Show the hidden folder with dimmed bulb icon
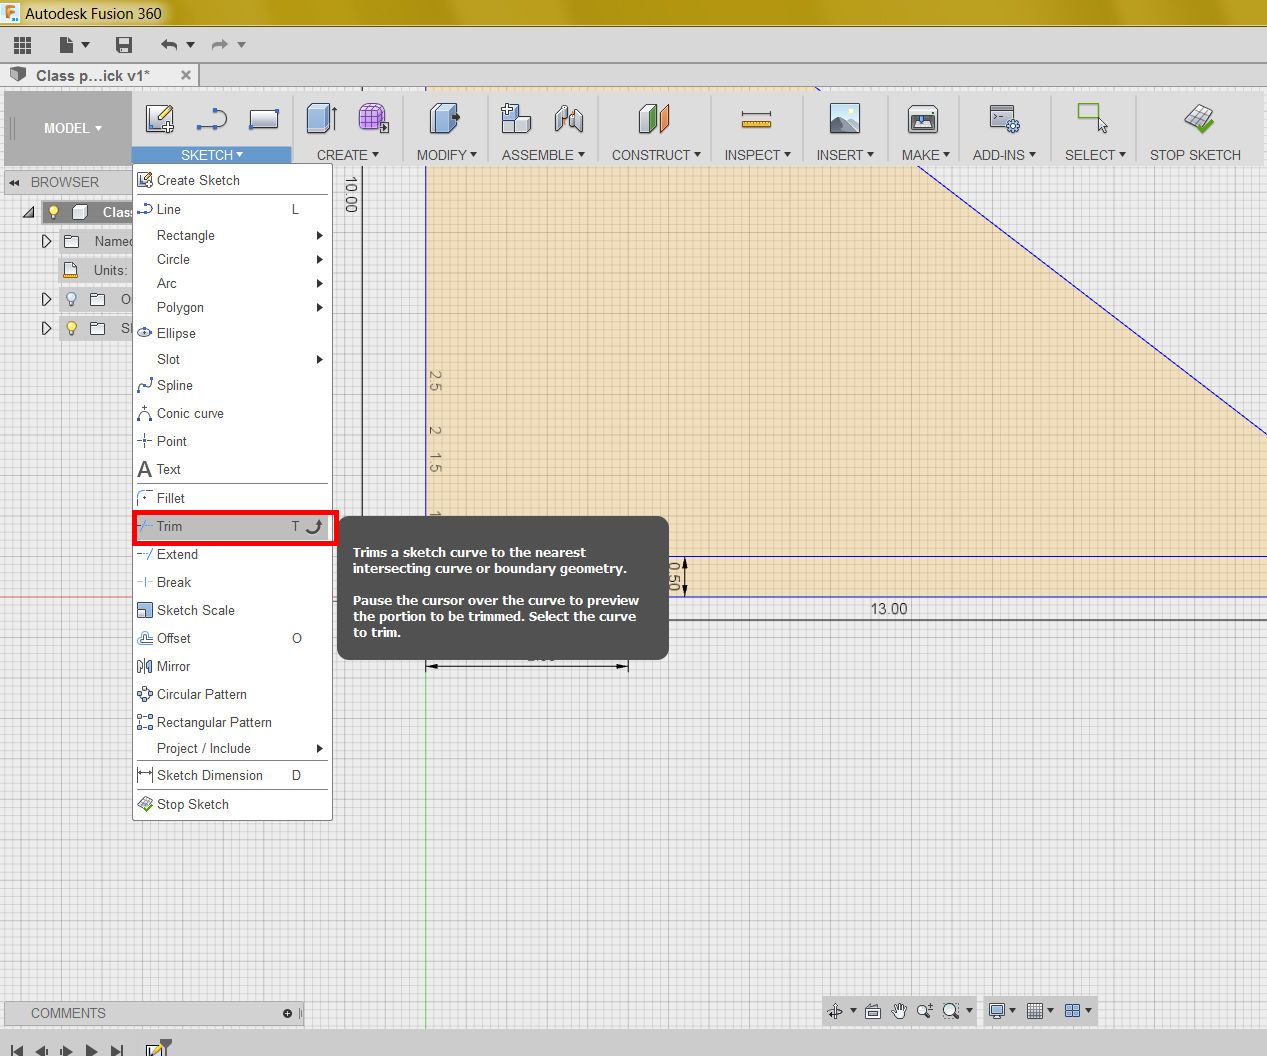The image size is (1267, 1056). pyautogui.click(x=69, y=298)
